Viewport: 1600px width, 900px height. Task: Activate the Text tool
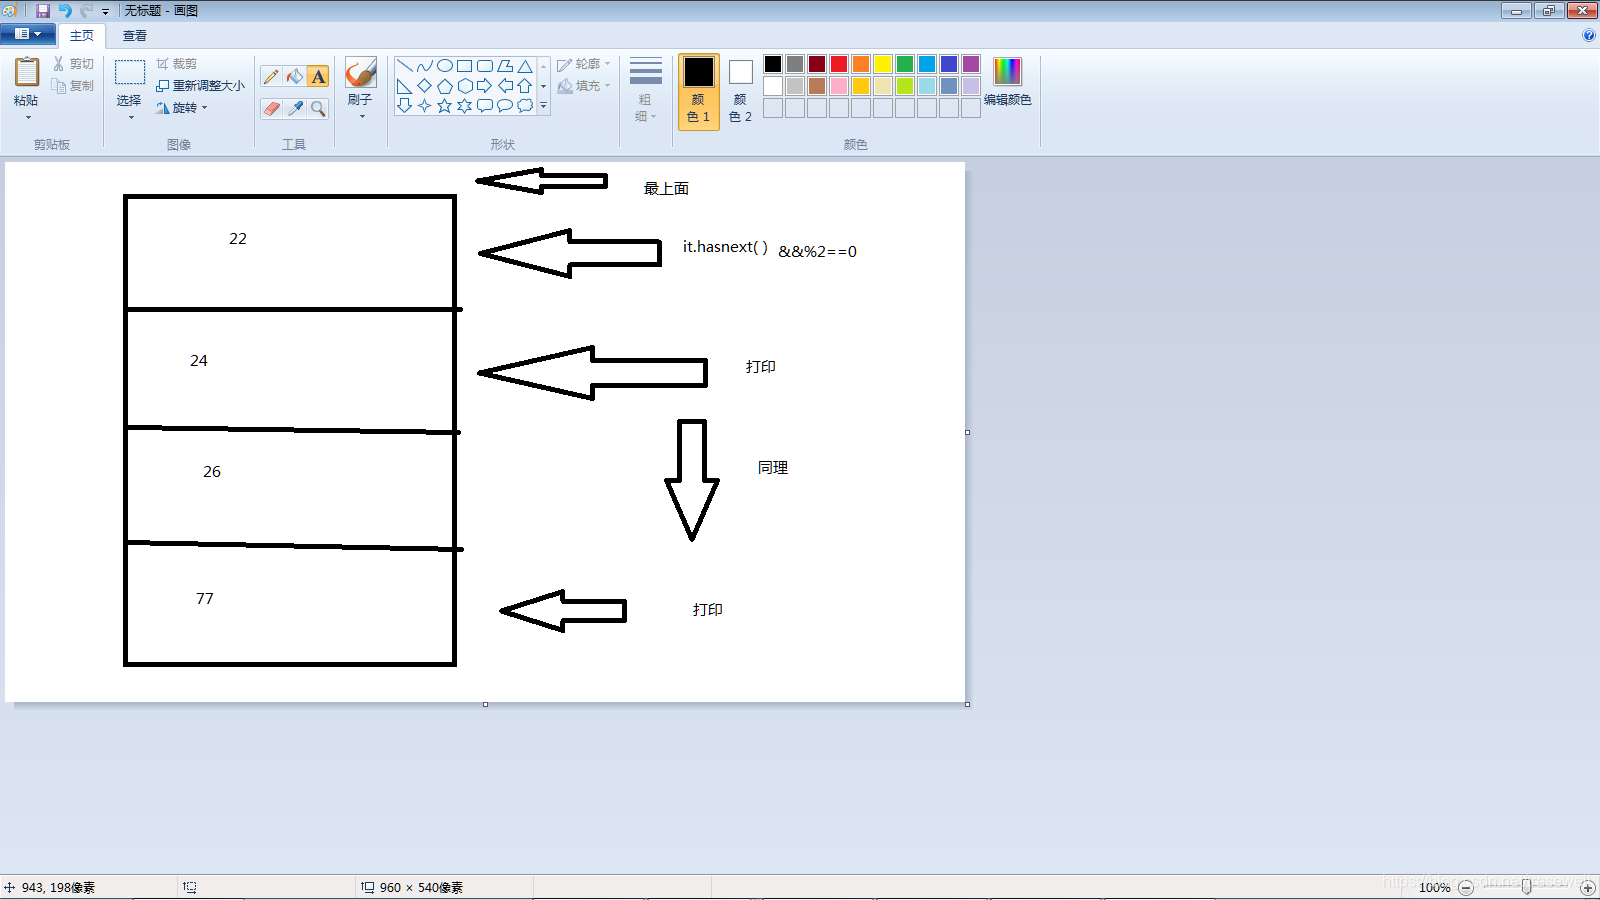pyautogui.click(x=318, y=76)
